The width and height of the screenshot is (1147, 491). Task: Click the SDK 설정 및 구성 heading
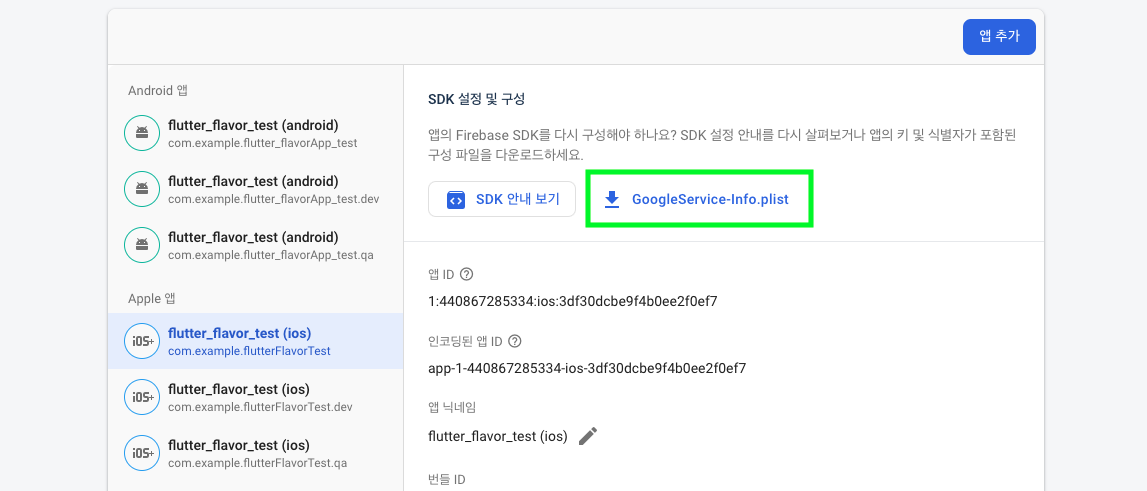coord(476,99)
